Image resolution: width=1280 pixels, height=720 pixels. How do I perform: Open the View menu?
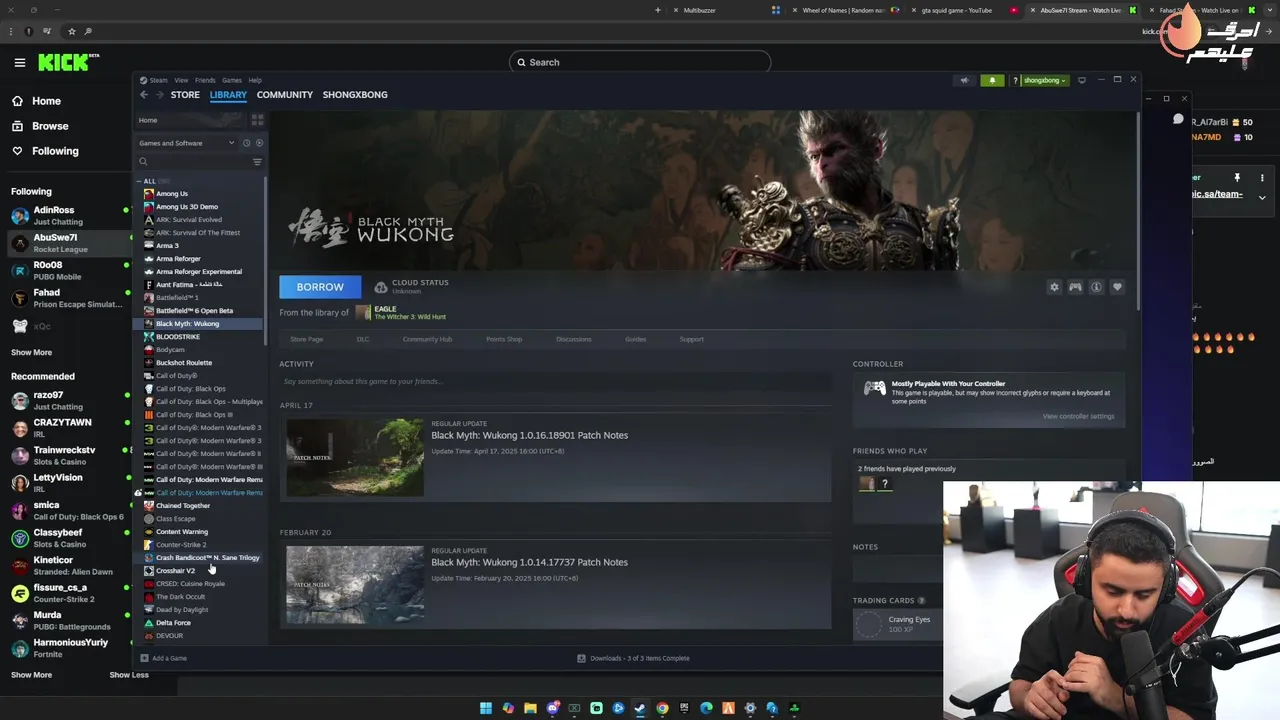tap(181, 80)
